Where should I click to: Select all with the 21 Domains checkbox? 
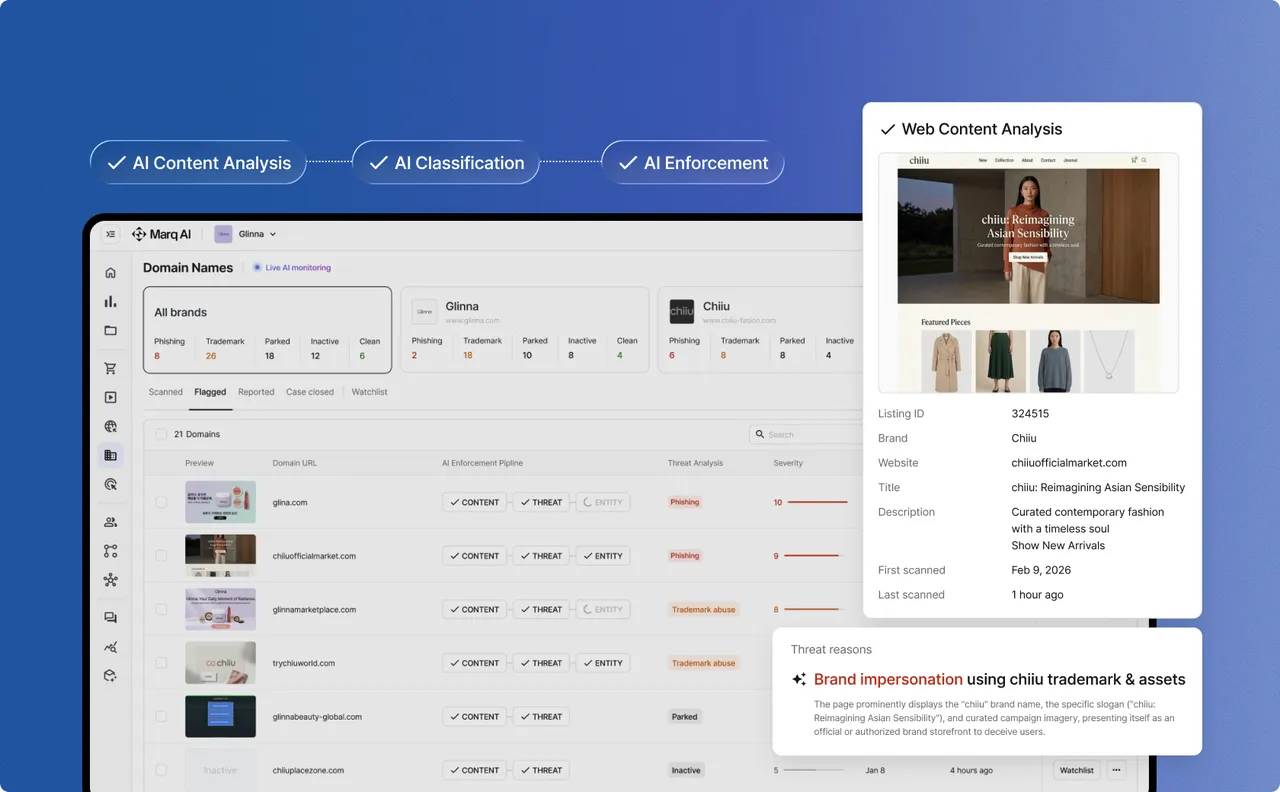pos(161,434)
